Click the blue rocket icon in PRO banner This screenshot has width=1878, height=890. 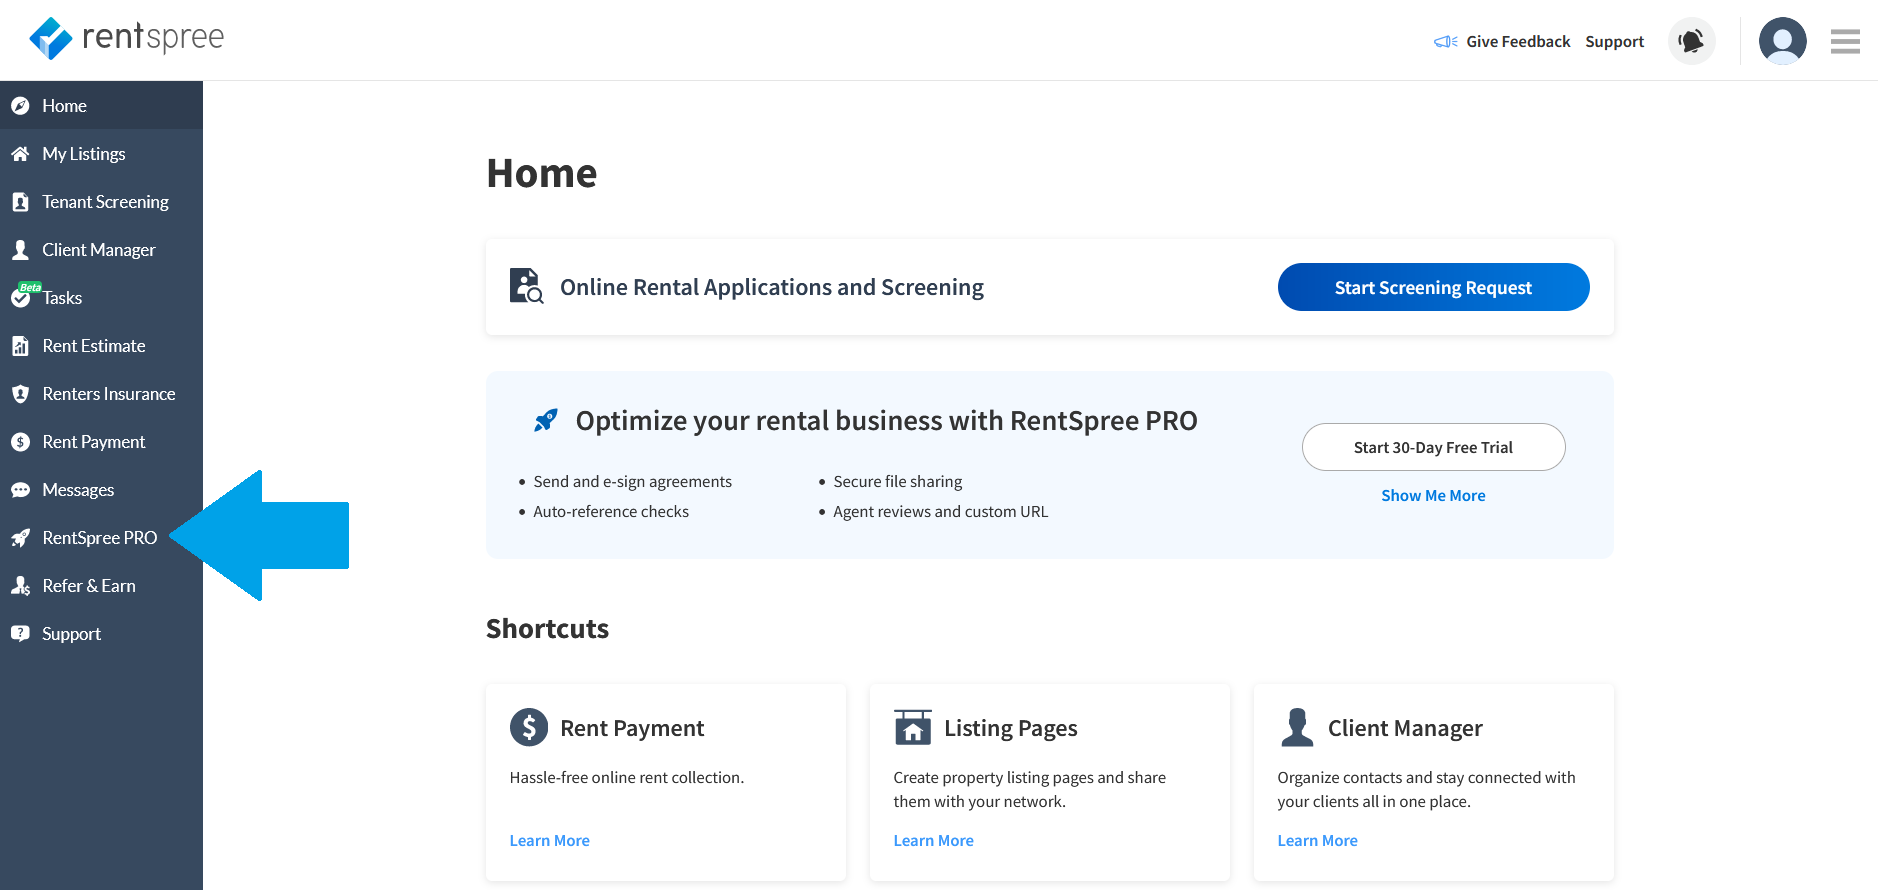point(546,420)
